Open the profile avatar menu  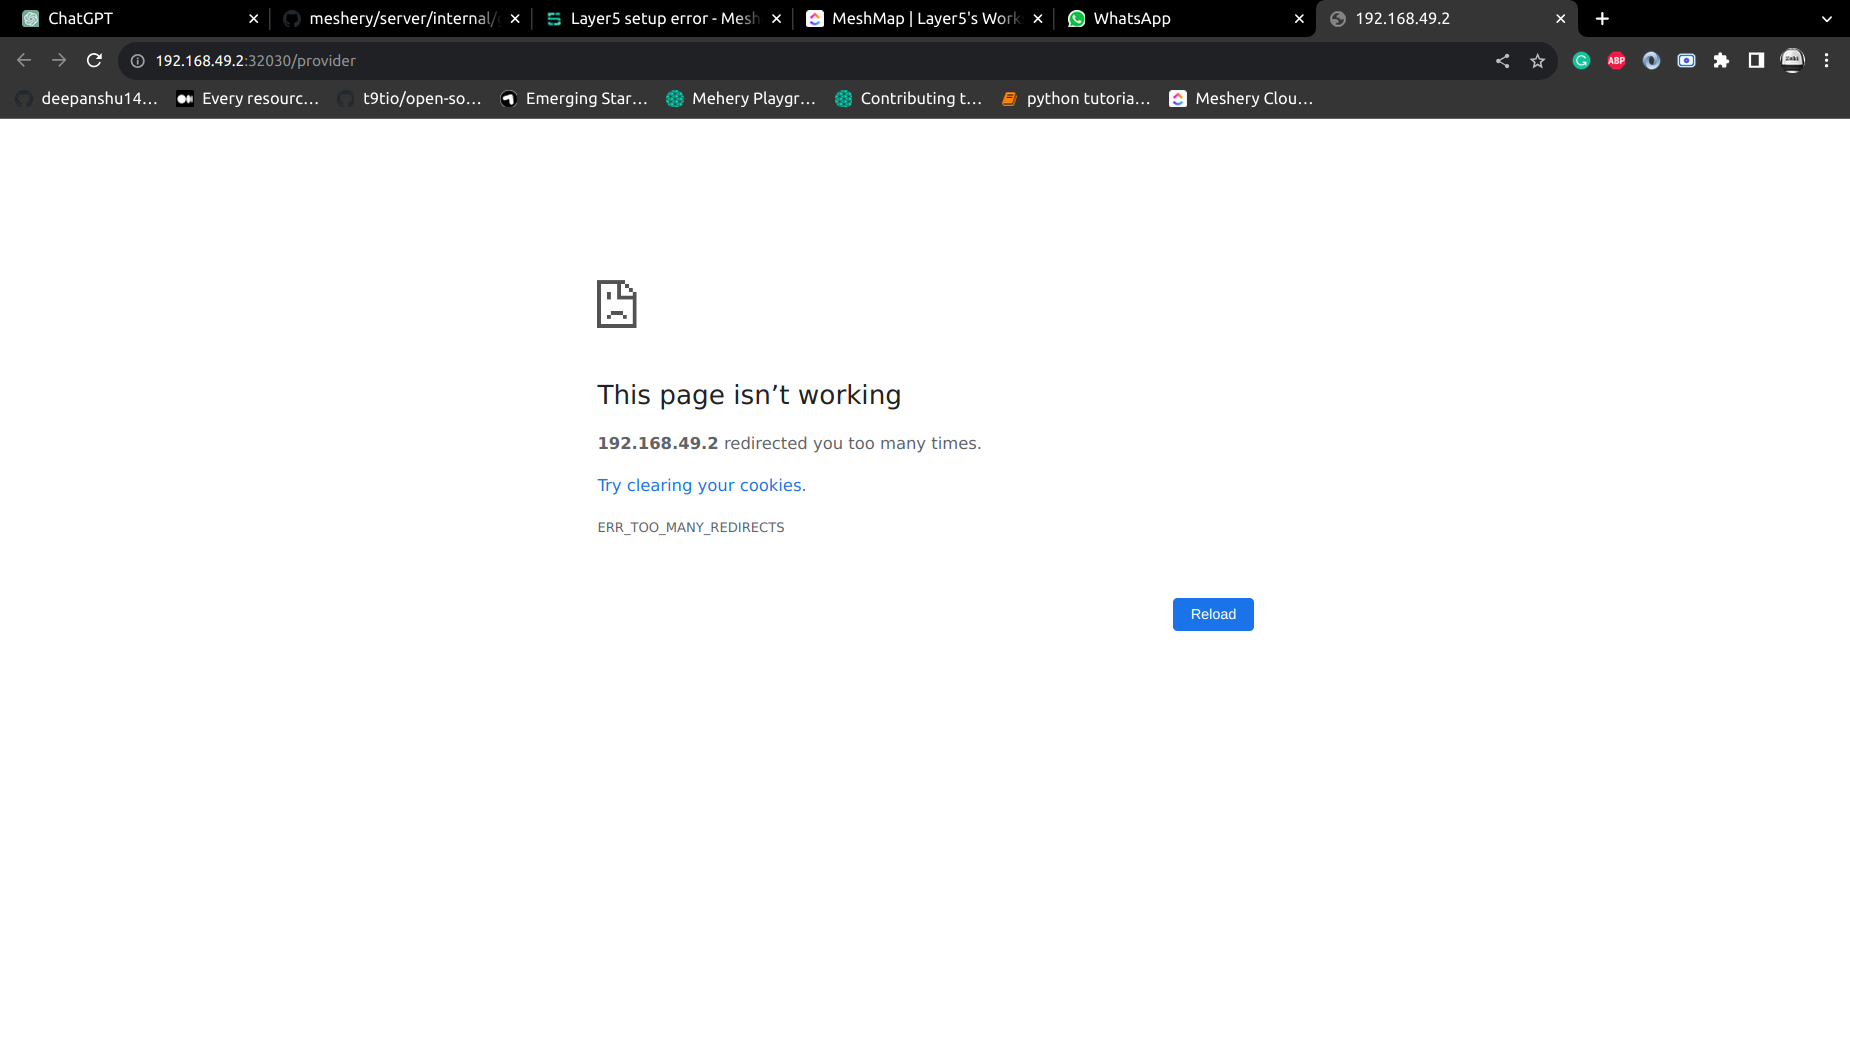click(x=1792, y=61)
